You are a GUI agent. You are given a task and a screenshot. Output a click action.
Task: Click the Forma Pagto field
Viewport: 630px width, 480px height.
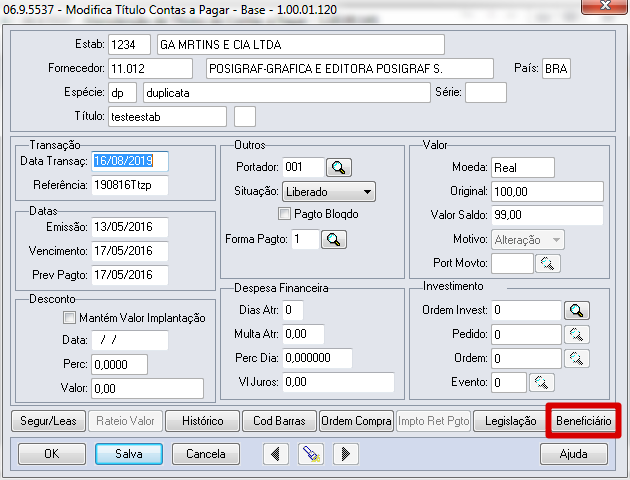tap(305, 239)
